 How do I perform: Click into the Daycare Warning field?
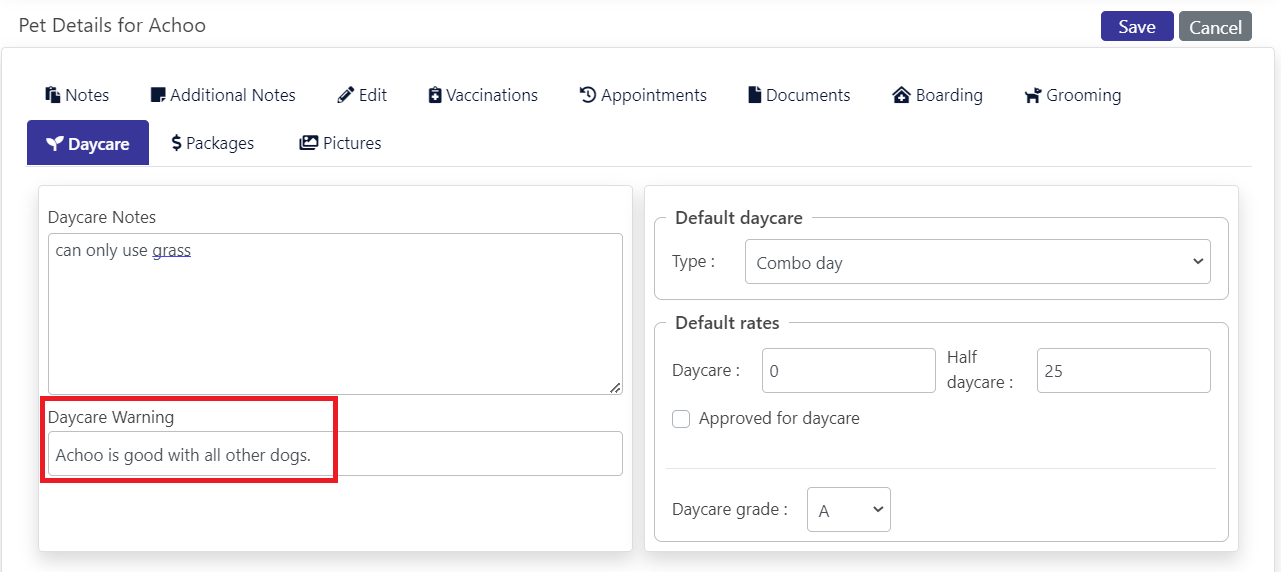click(x=335, y=454)
